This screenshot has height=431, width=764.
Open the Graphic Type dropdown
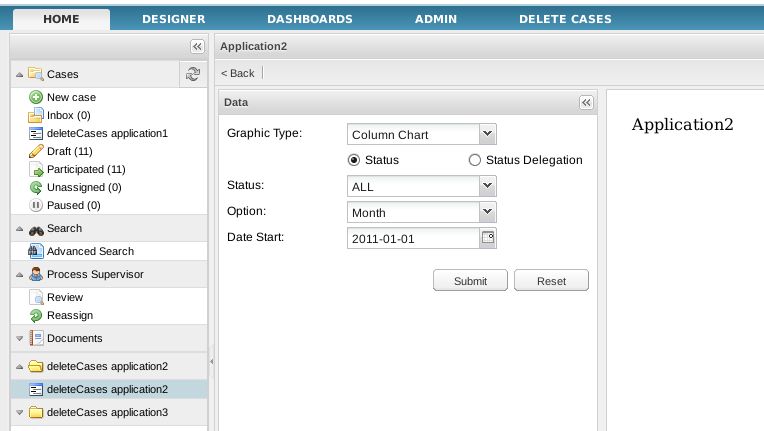pyautogui.click(x=487, y=134)
